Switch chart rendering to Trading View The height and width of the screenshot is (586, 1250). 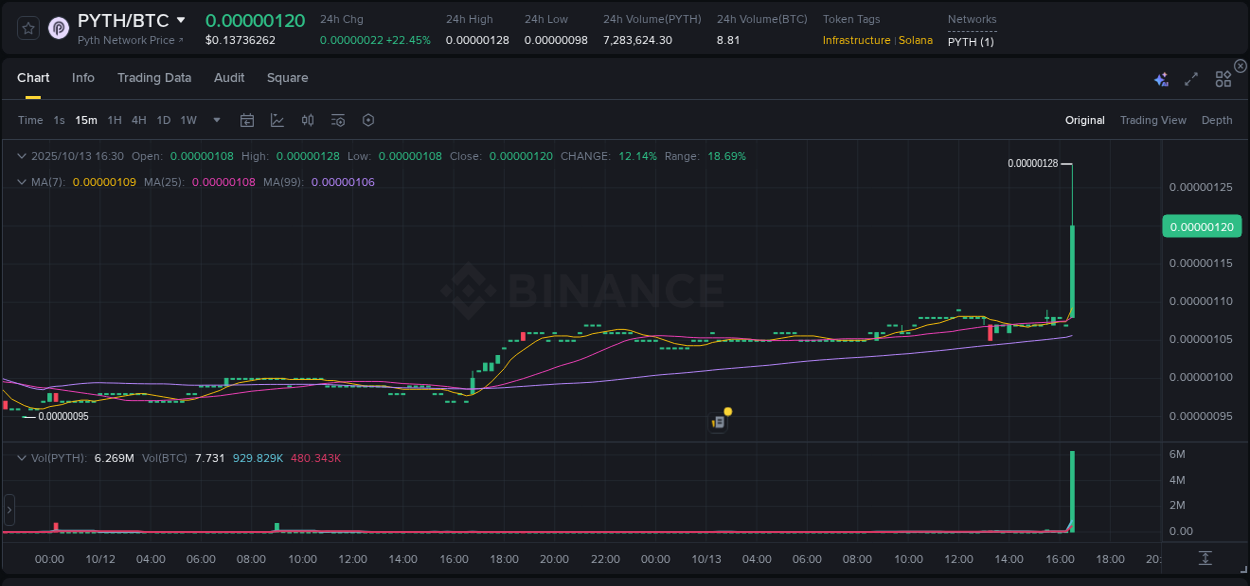tap(1153, 120)
